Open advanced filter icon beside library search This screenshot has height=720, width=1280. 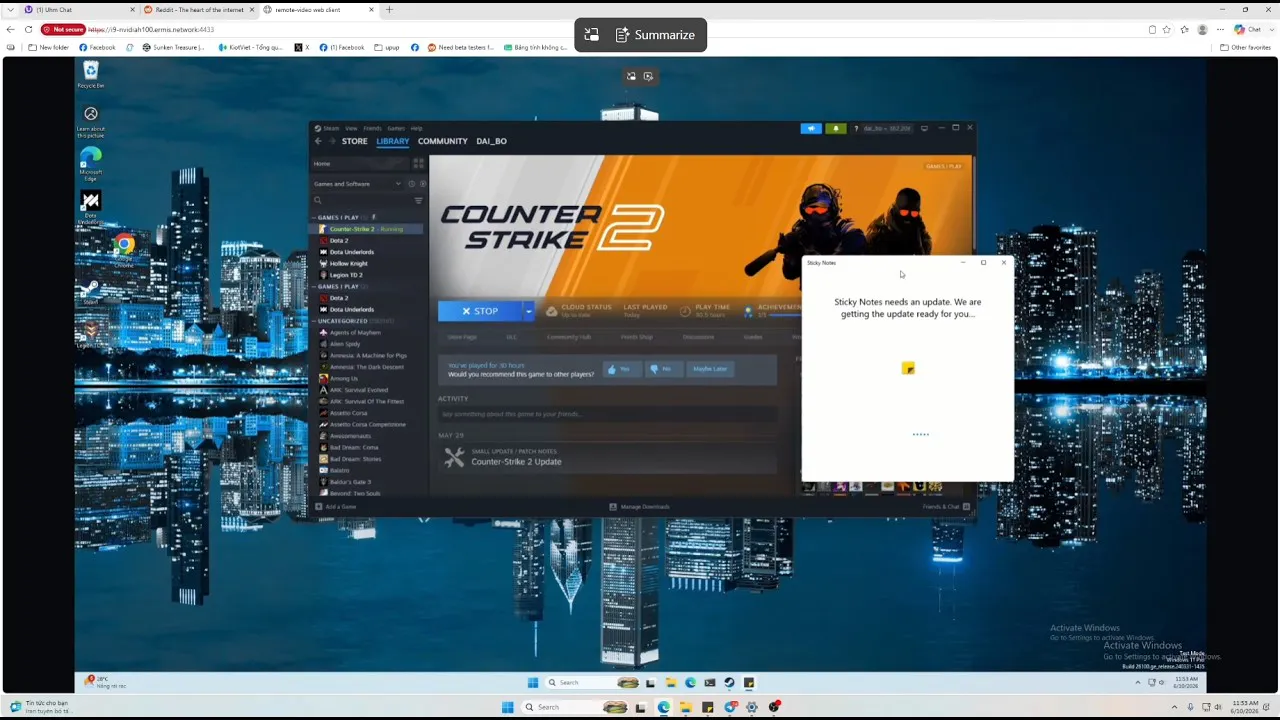tap(418, 200)
